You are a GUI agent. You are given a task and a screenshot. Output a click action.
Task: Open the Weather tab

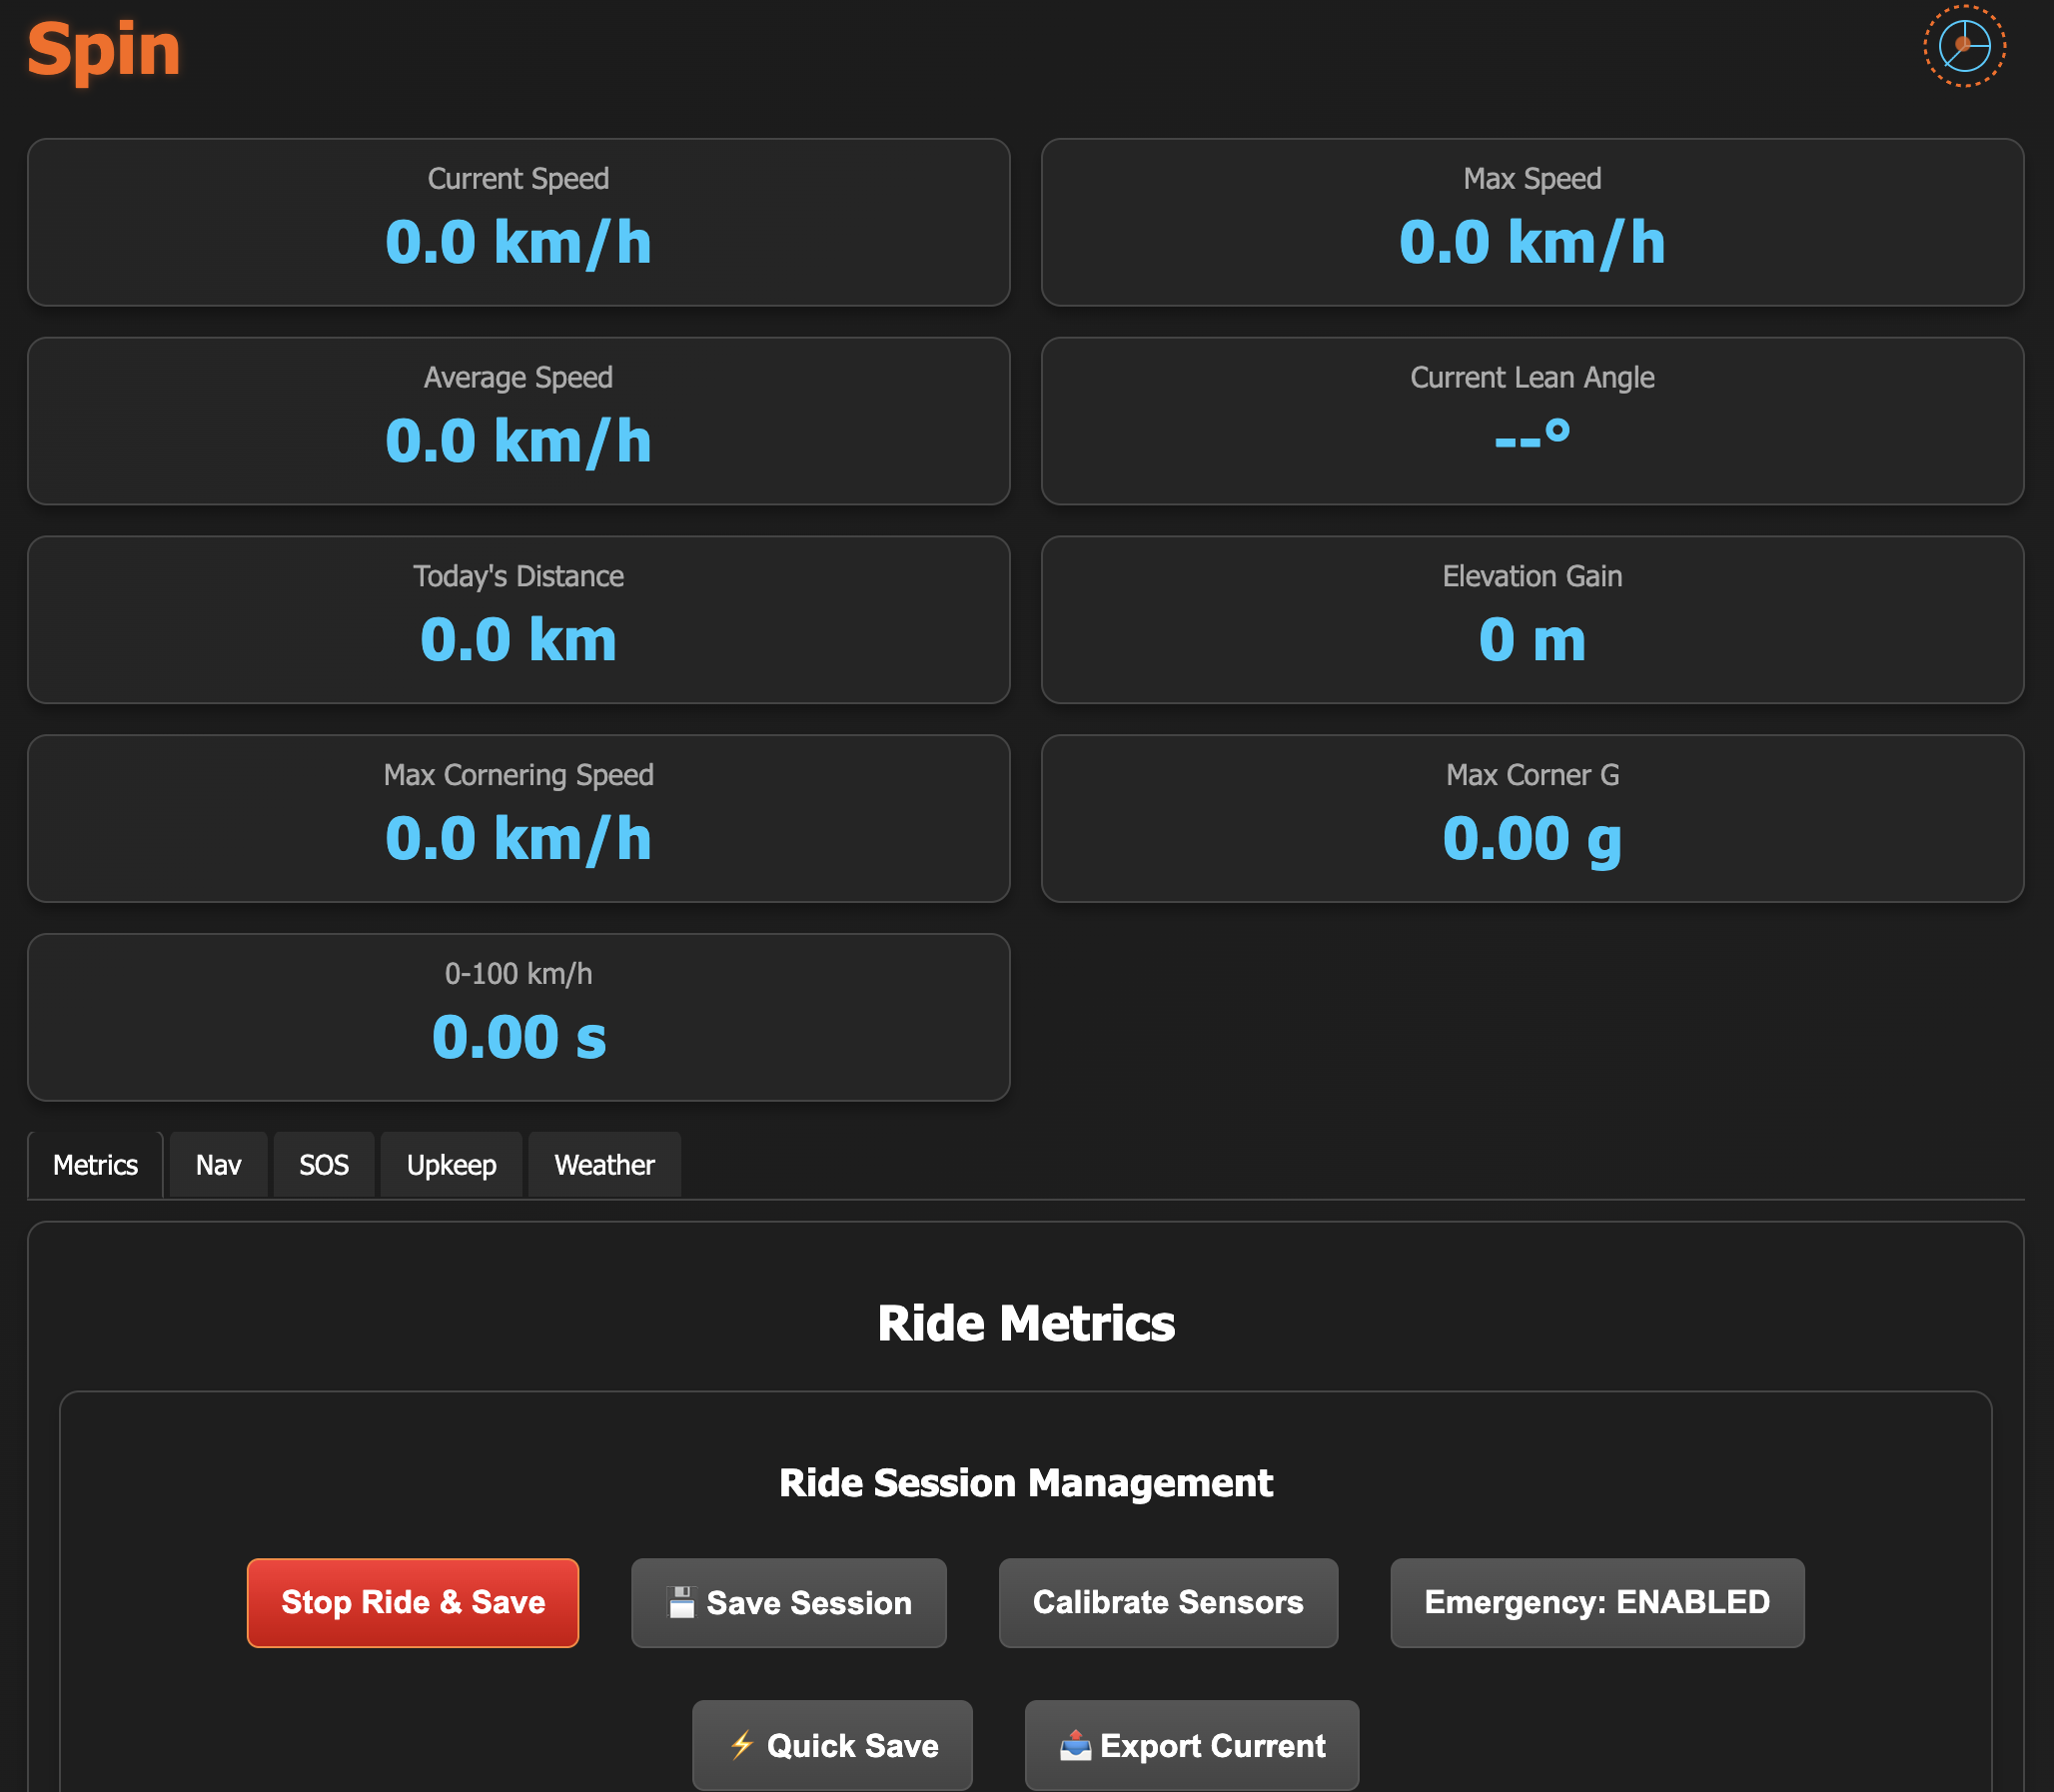(x=604, y=1164)
